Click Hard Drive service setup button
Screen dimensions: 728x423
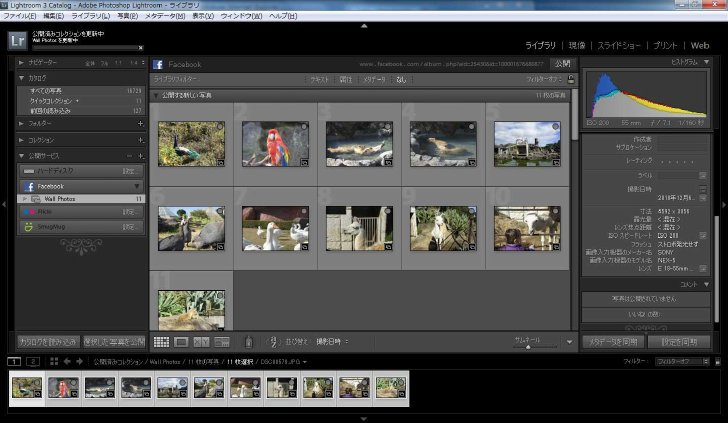pyautogui.click(x=129, y=171)
